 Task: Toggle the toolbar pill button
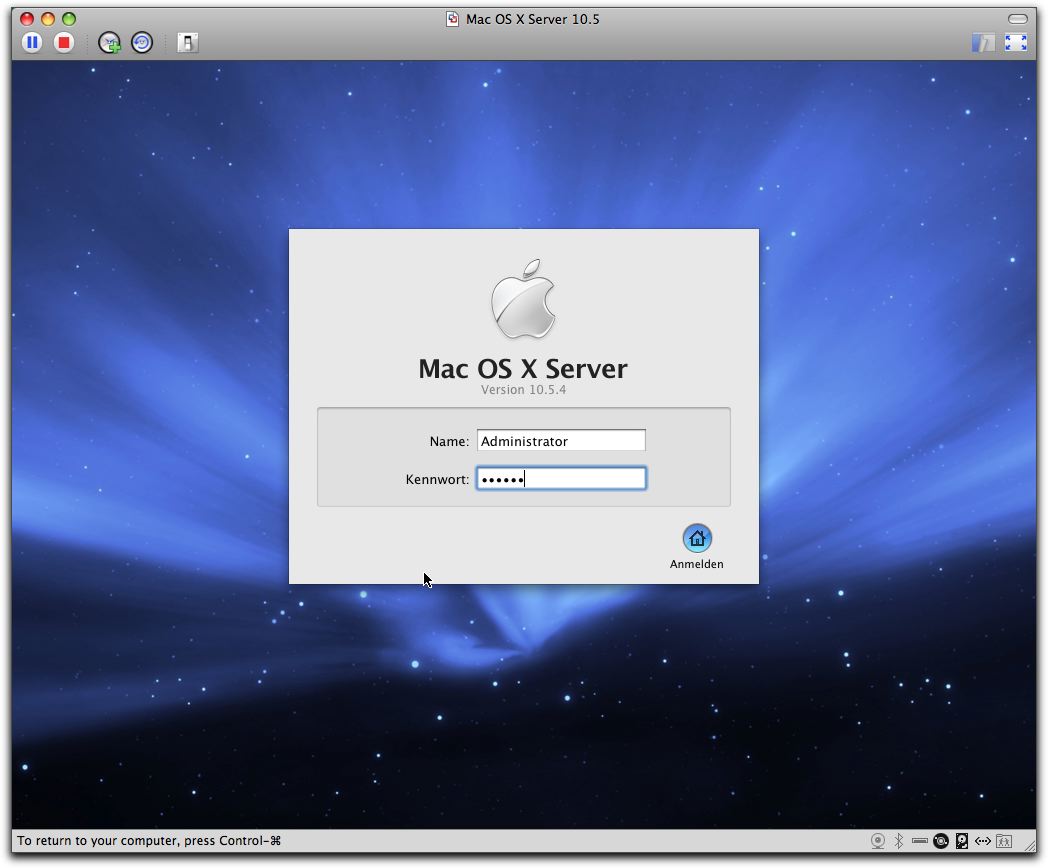(1017, 19)
